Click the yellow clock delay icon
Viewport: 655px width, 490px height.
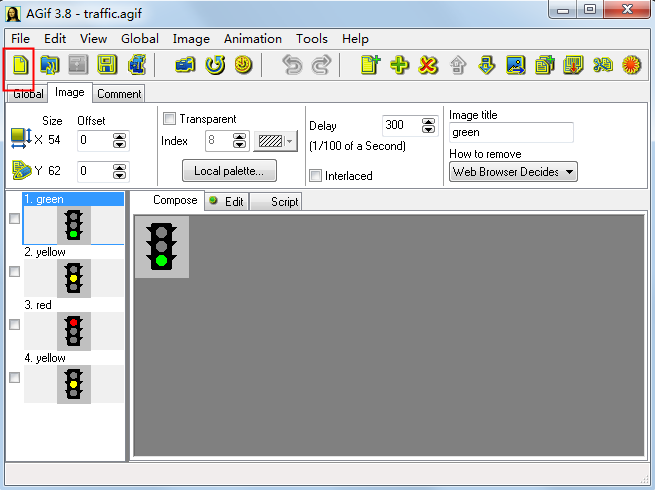[243, 65]
